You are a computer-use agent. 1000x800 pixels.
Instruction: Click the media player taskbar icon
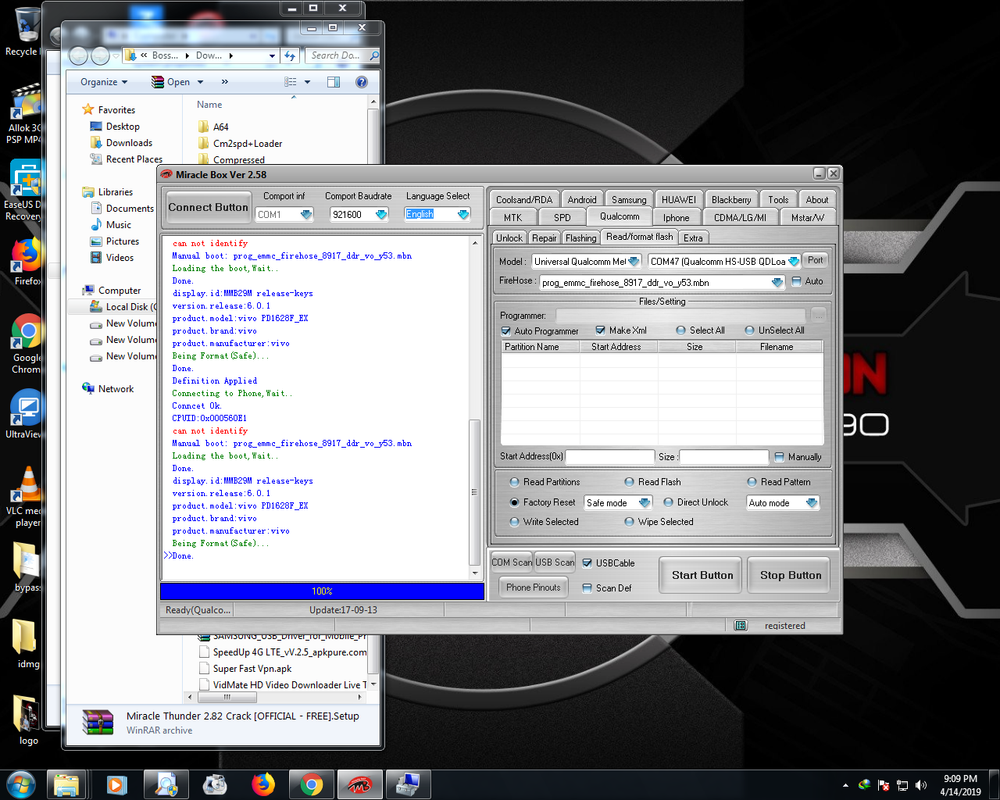116,784
